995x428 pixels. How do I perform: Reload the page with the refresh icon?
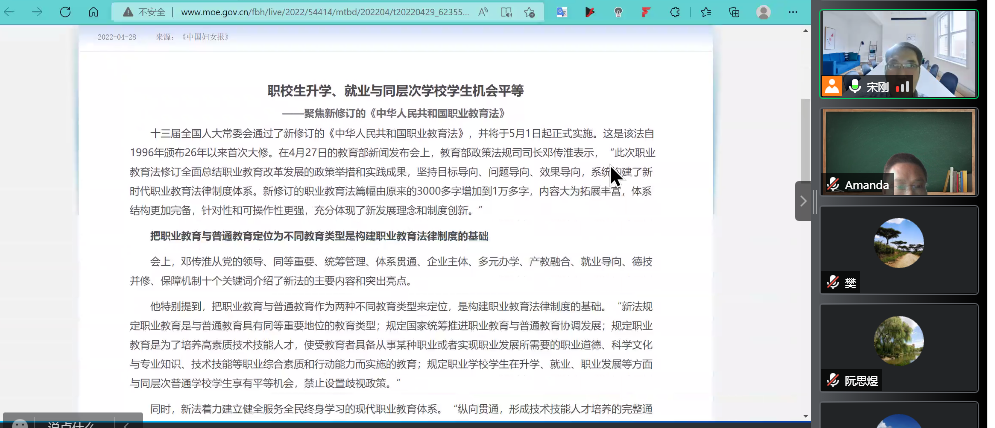64,12
